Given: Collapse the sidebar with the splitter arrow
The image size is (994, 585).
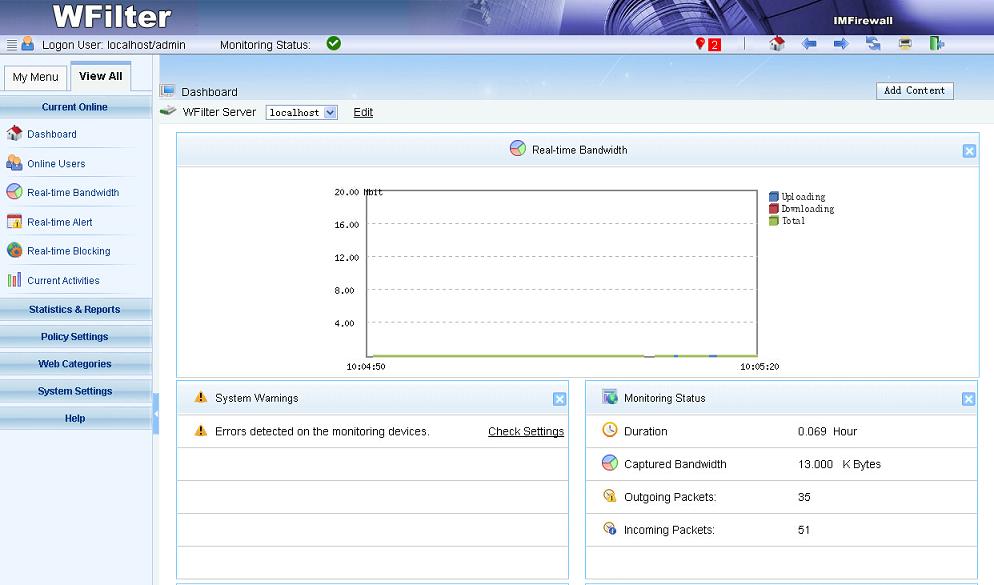Looking at the screenshot, I should coord(156,413).
